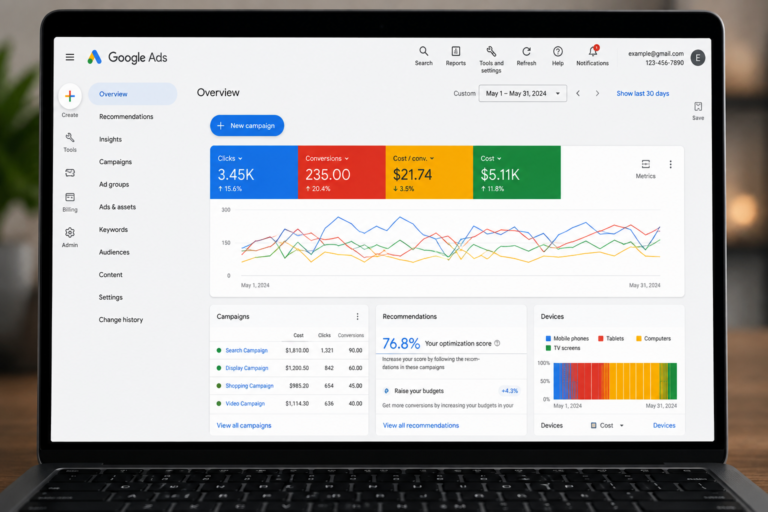This screenshot has height=512, width=768.
Task: Click Show last 30 days link
Action: (x=643, y=93)
